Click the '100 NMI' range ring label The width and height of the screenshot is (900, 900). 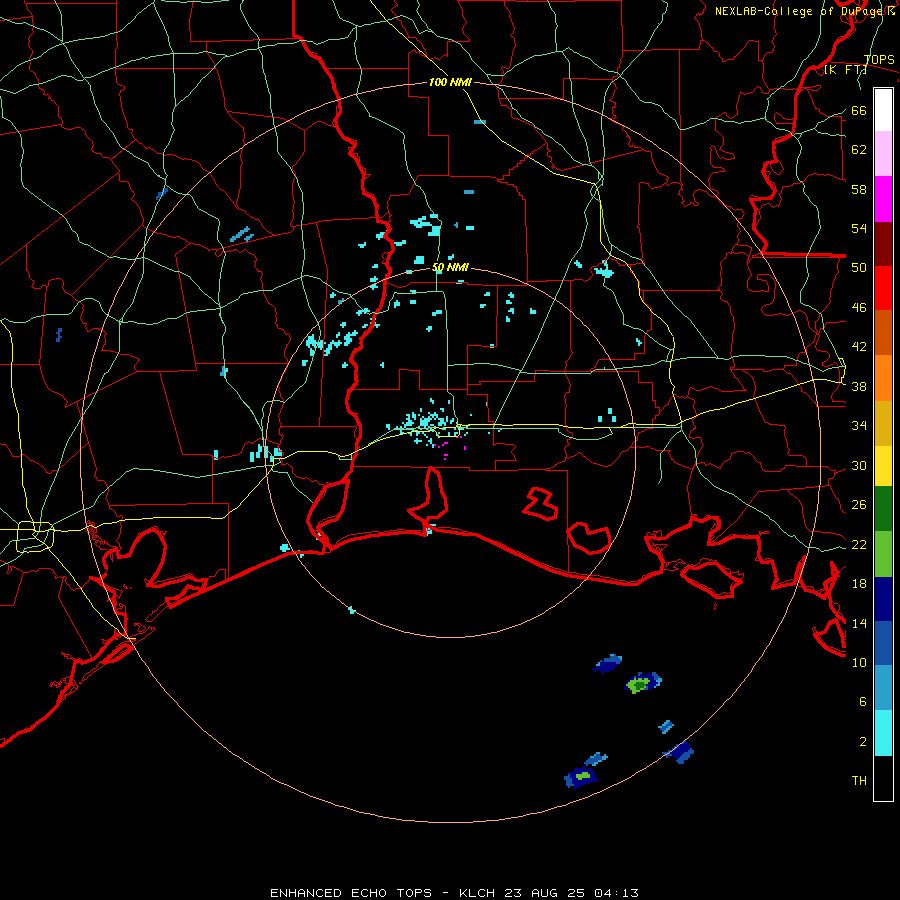450,83
